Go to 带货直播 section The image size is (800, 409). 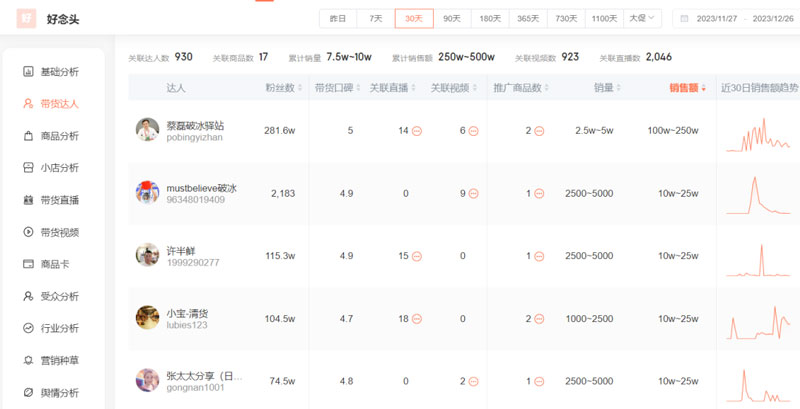tap(58, 200)
